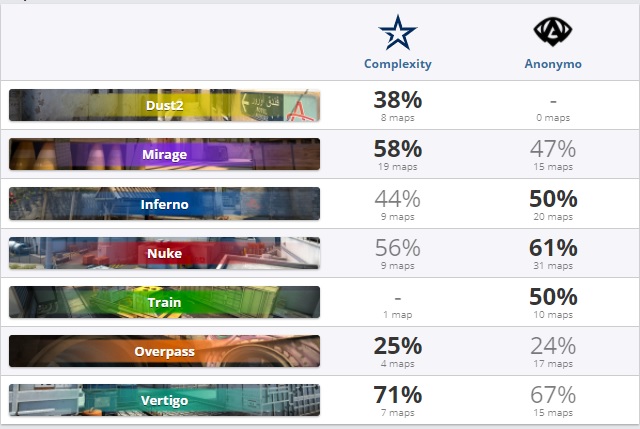640x429 pixels.
Task: Click Anonymo's 50% Inferno win rate
Action: point(553,198)
